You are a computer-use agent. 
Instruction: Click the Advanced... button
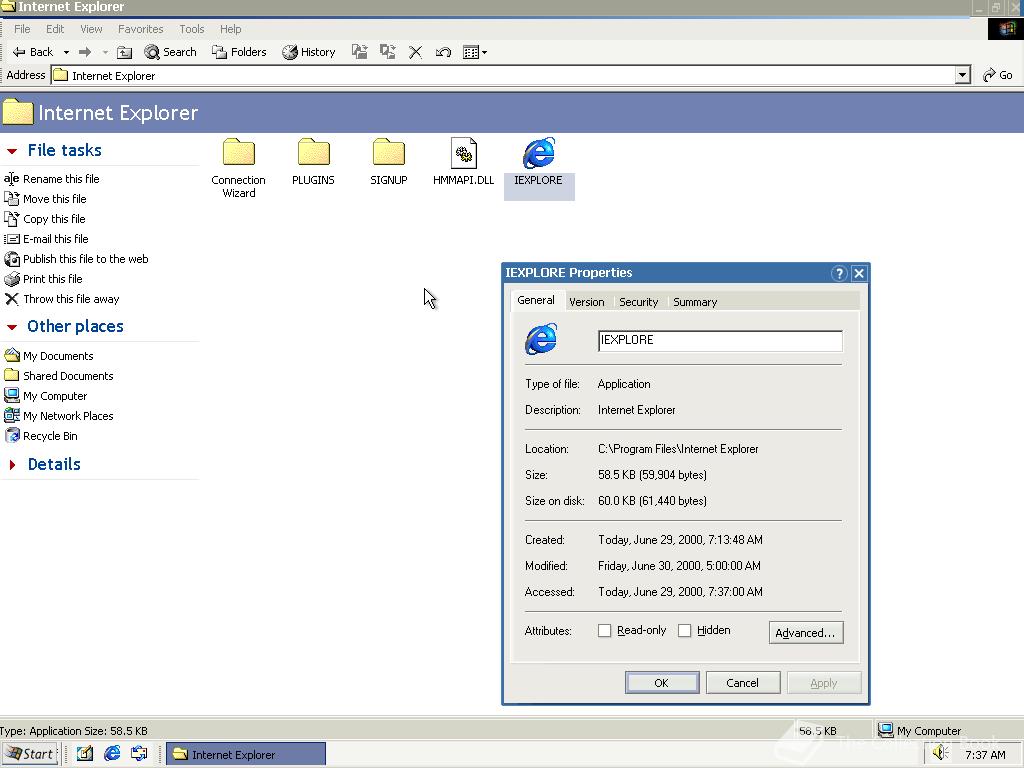(805, 633)
